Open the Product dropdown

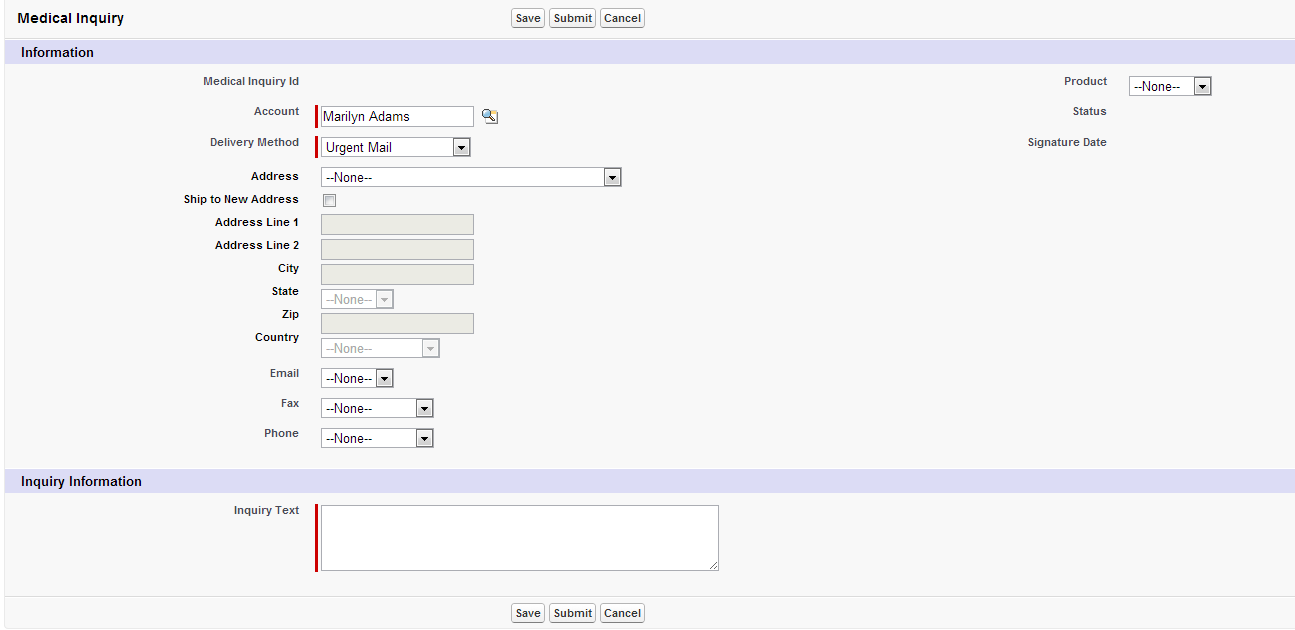click(1170, 87)
